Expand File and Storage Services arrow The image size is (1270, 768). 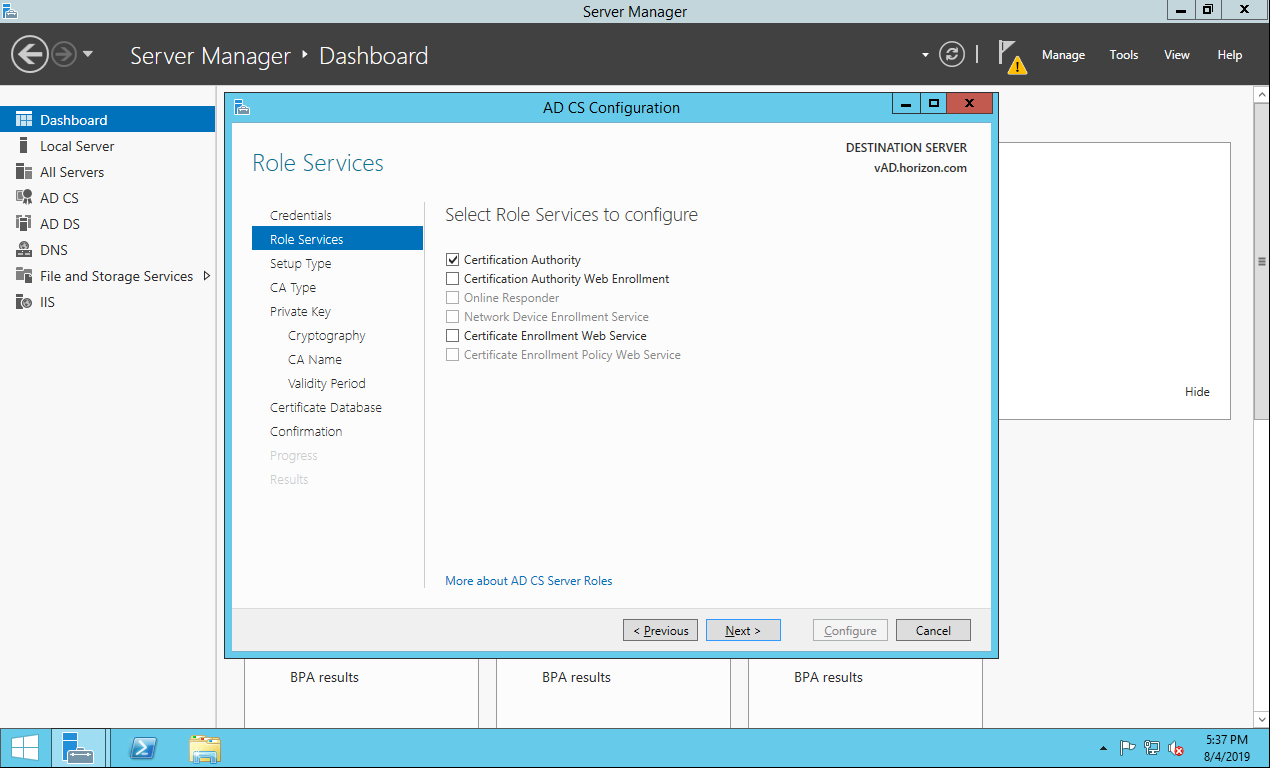click(207, 276)
